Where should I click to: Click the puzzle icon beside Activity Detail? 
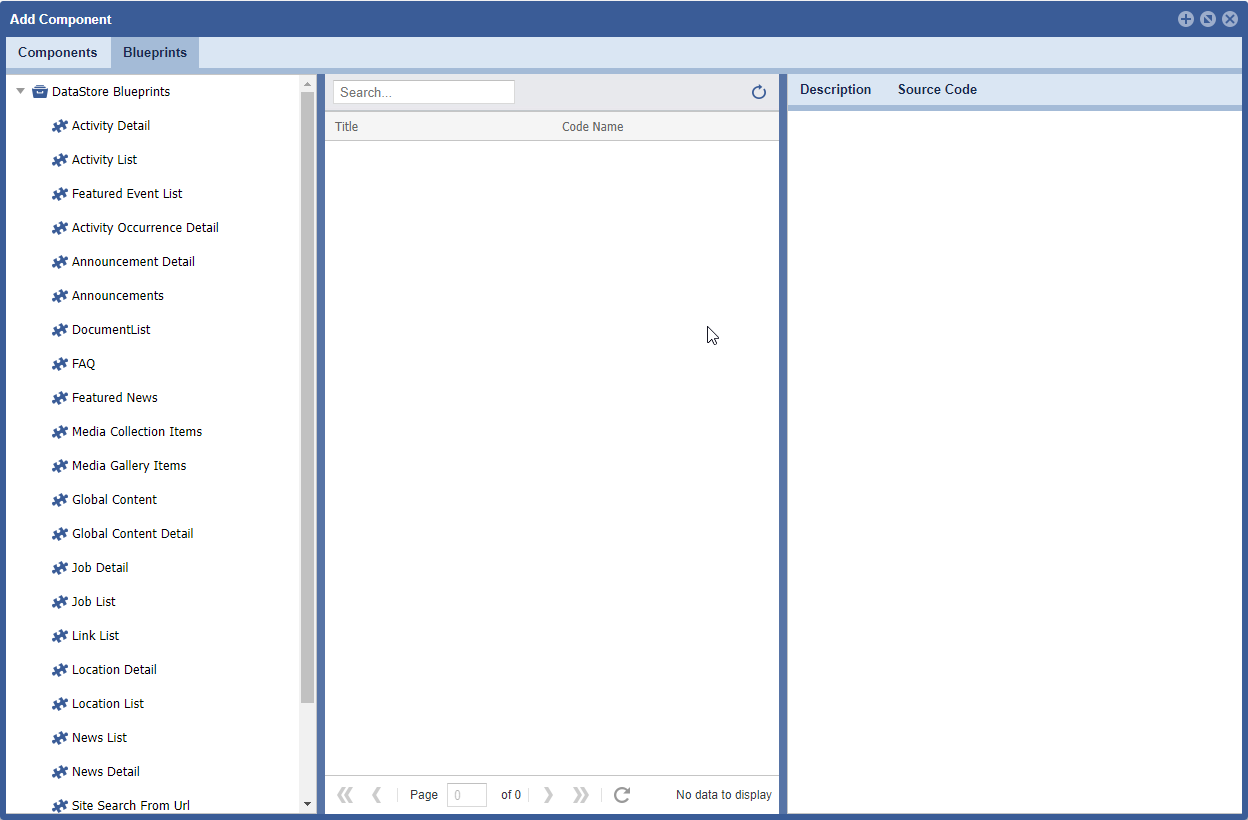point(60,126)
